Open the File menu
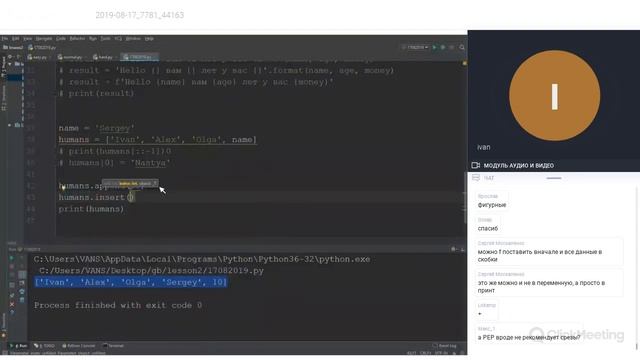Viewport: 640px width, 360px height. 4,39
